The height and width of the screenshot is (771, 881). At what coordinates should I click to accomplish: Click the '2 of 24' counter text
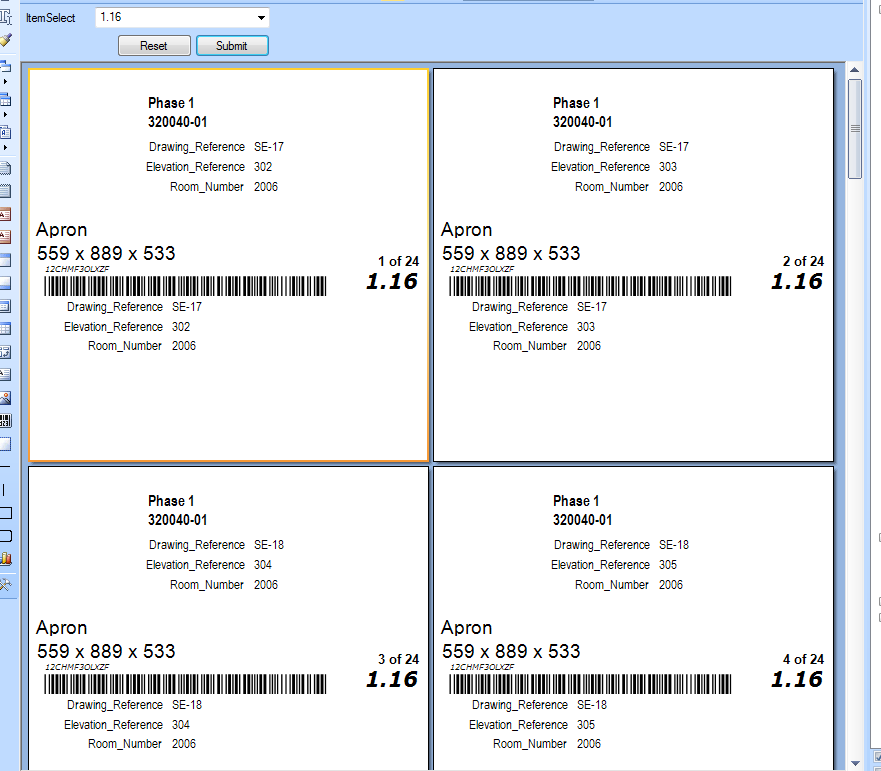[x=803, y=261]
